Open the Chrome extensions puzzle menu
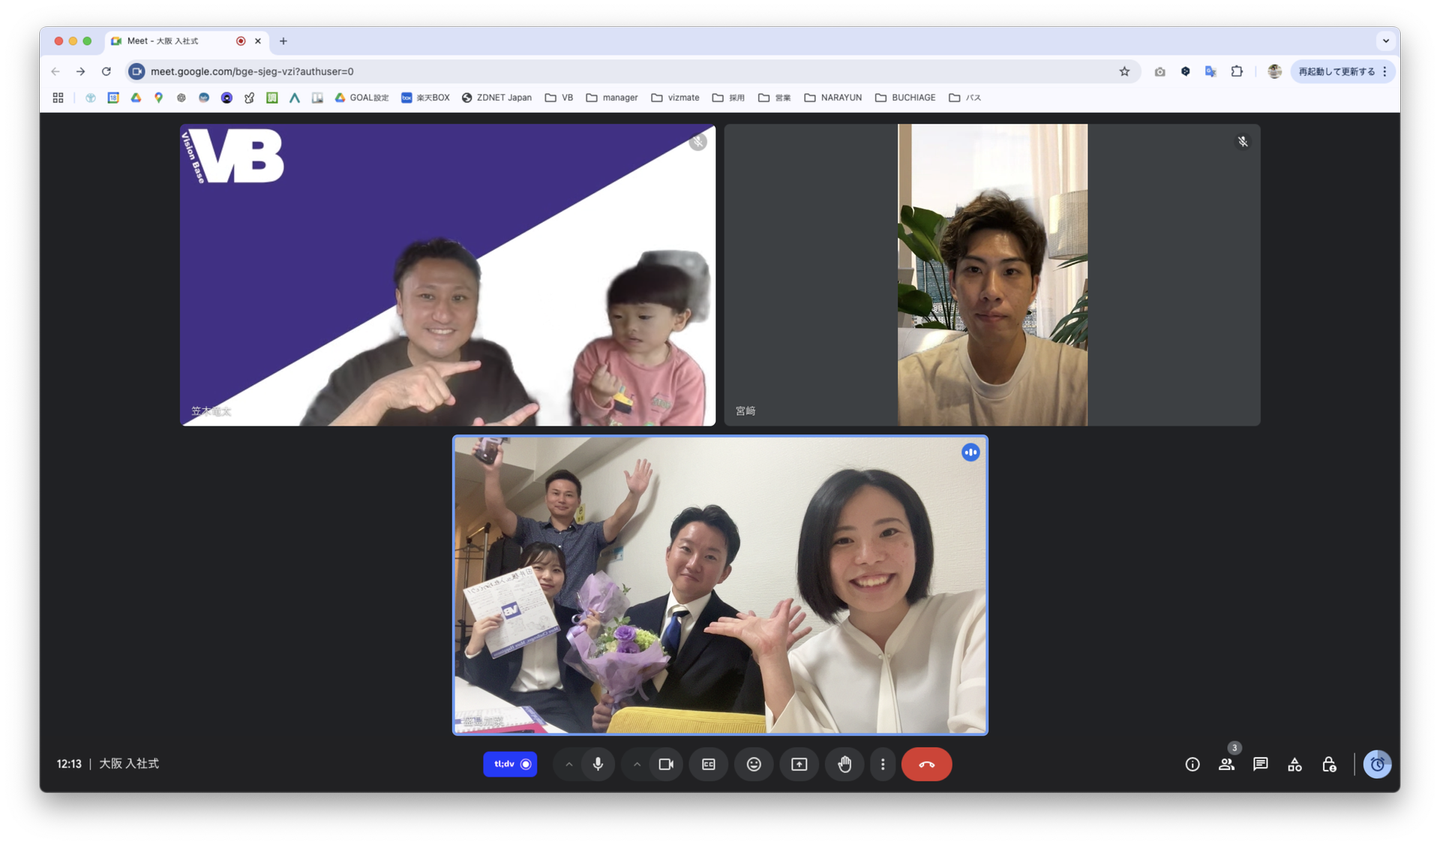The width and height of the screenshot is (1440, 845). pyautogui.click(x=1237, y=72)
